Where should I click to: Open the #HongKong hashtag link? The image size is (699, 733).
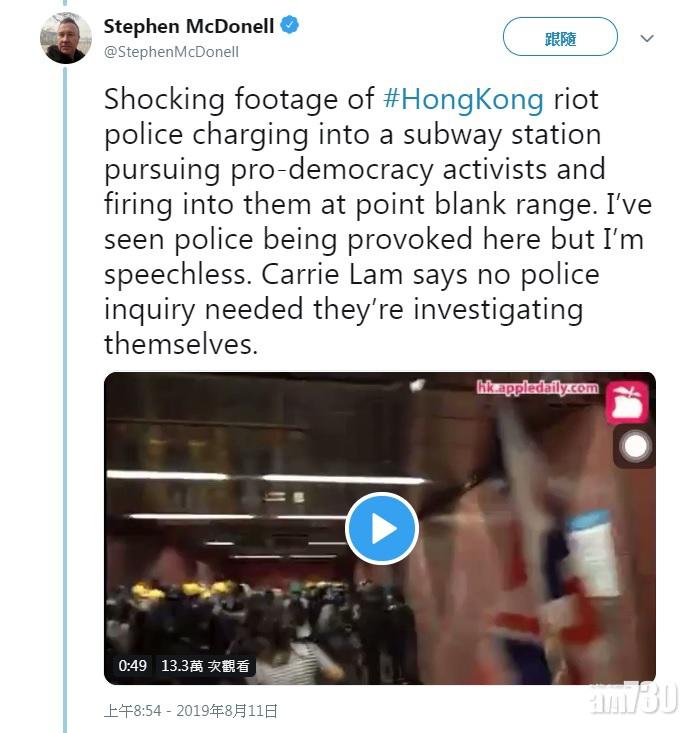tap(464, 99)
